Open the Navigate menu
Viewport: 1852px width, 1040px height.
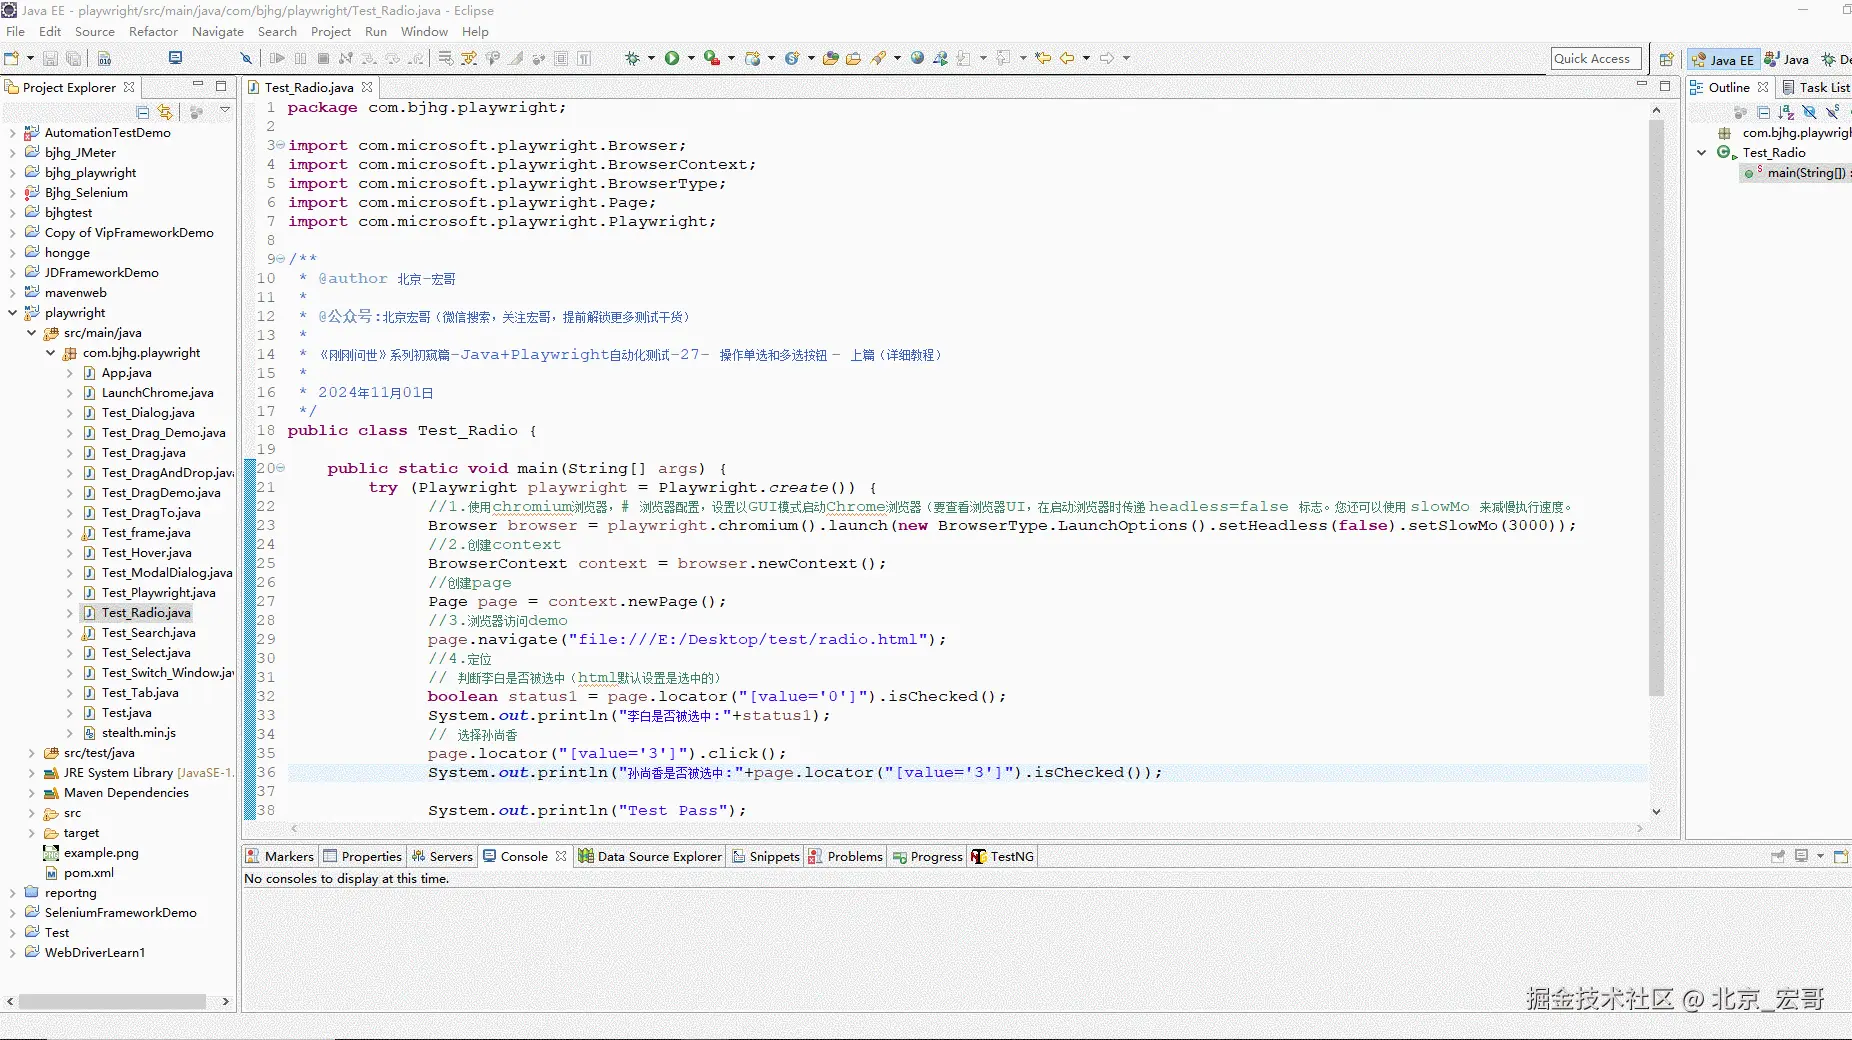pos(218,31)
